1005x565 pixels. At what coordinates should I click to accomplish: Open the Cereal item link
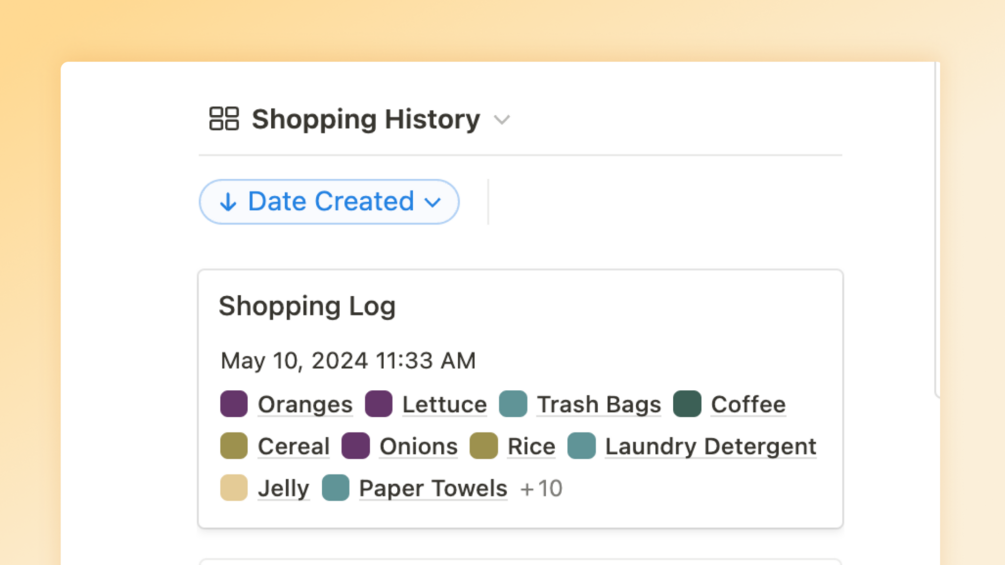pos(293,446)
